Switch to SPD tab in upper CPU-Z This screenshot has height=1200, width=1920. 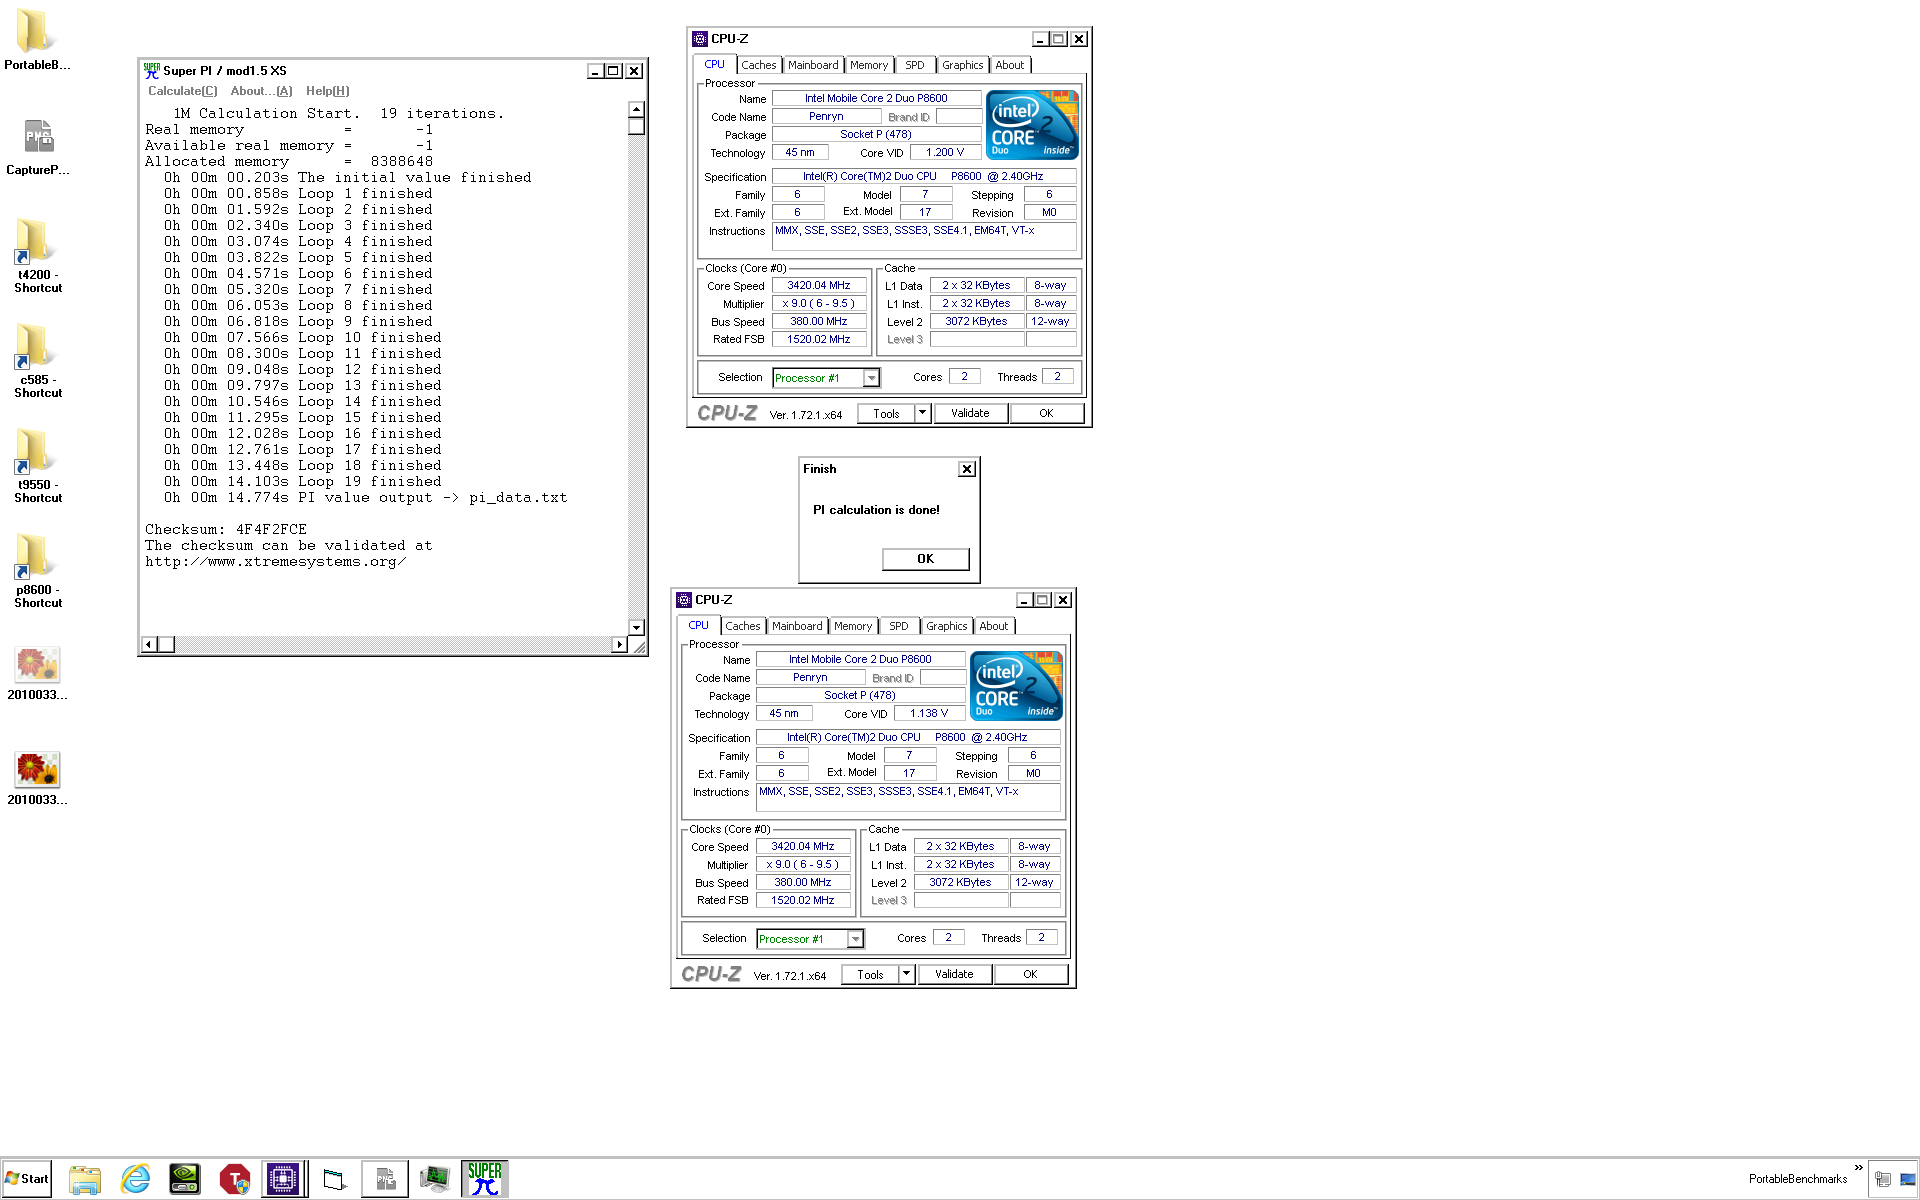(x=915, y=65)
